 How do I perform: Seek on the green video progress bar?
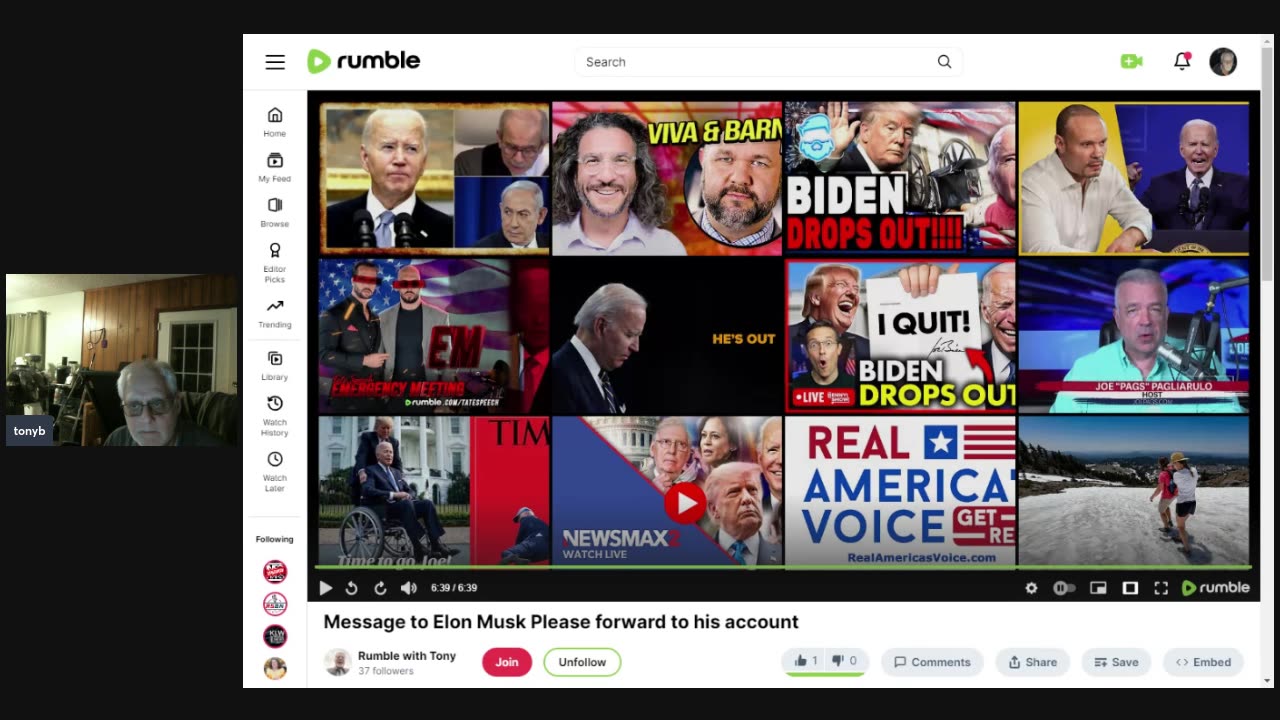tap(784, 568)
